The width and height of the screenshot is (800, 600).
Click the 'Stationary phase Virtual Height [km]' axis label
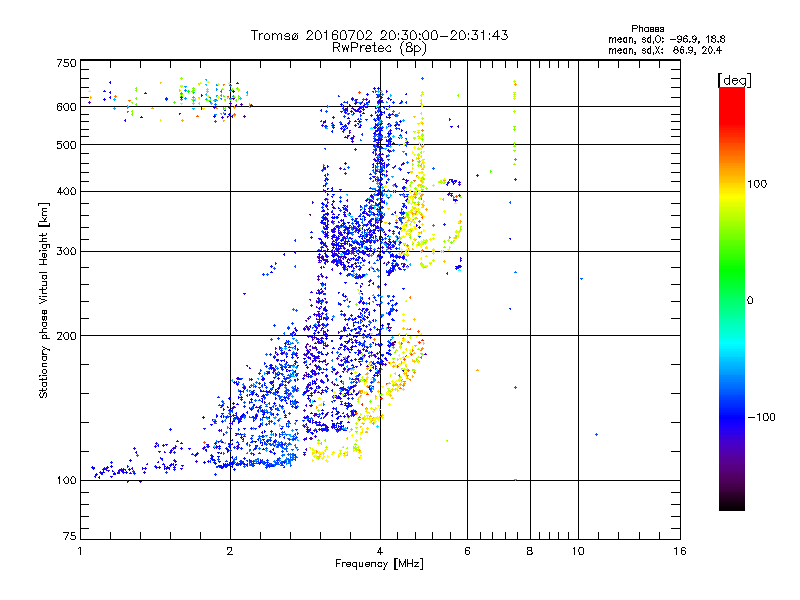(44, 301)
